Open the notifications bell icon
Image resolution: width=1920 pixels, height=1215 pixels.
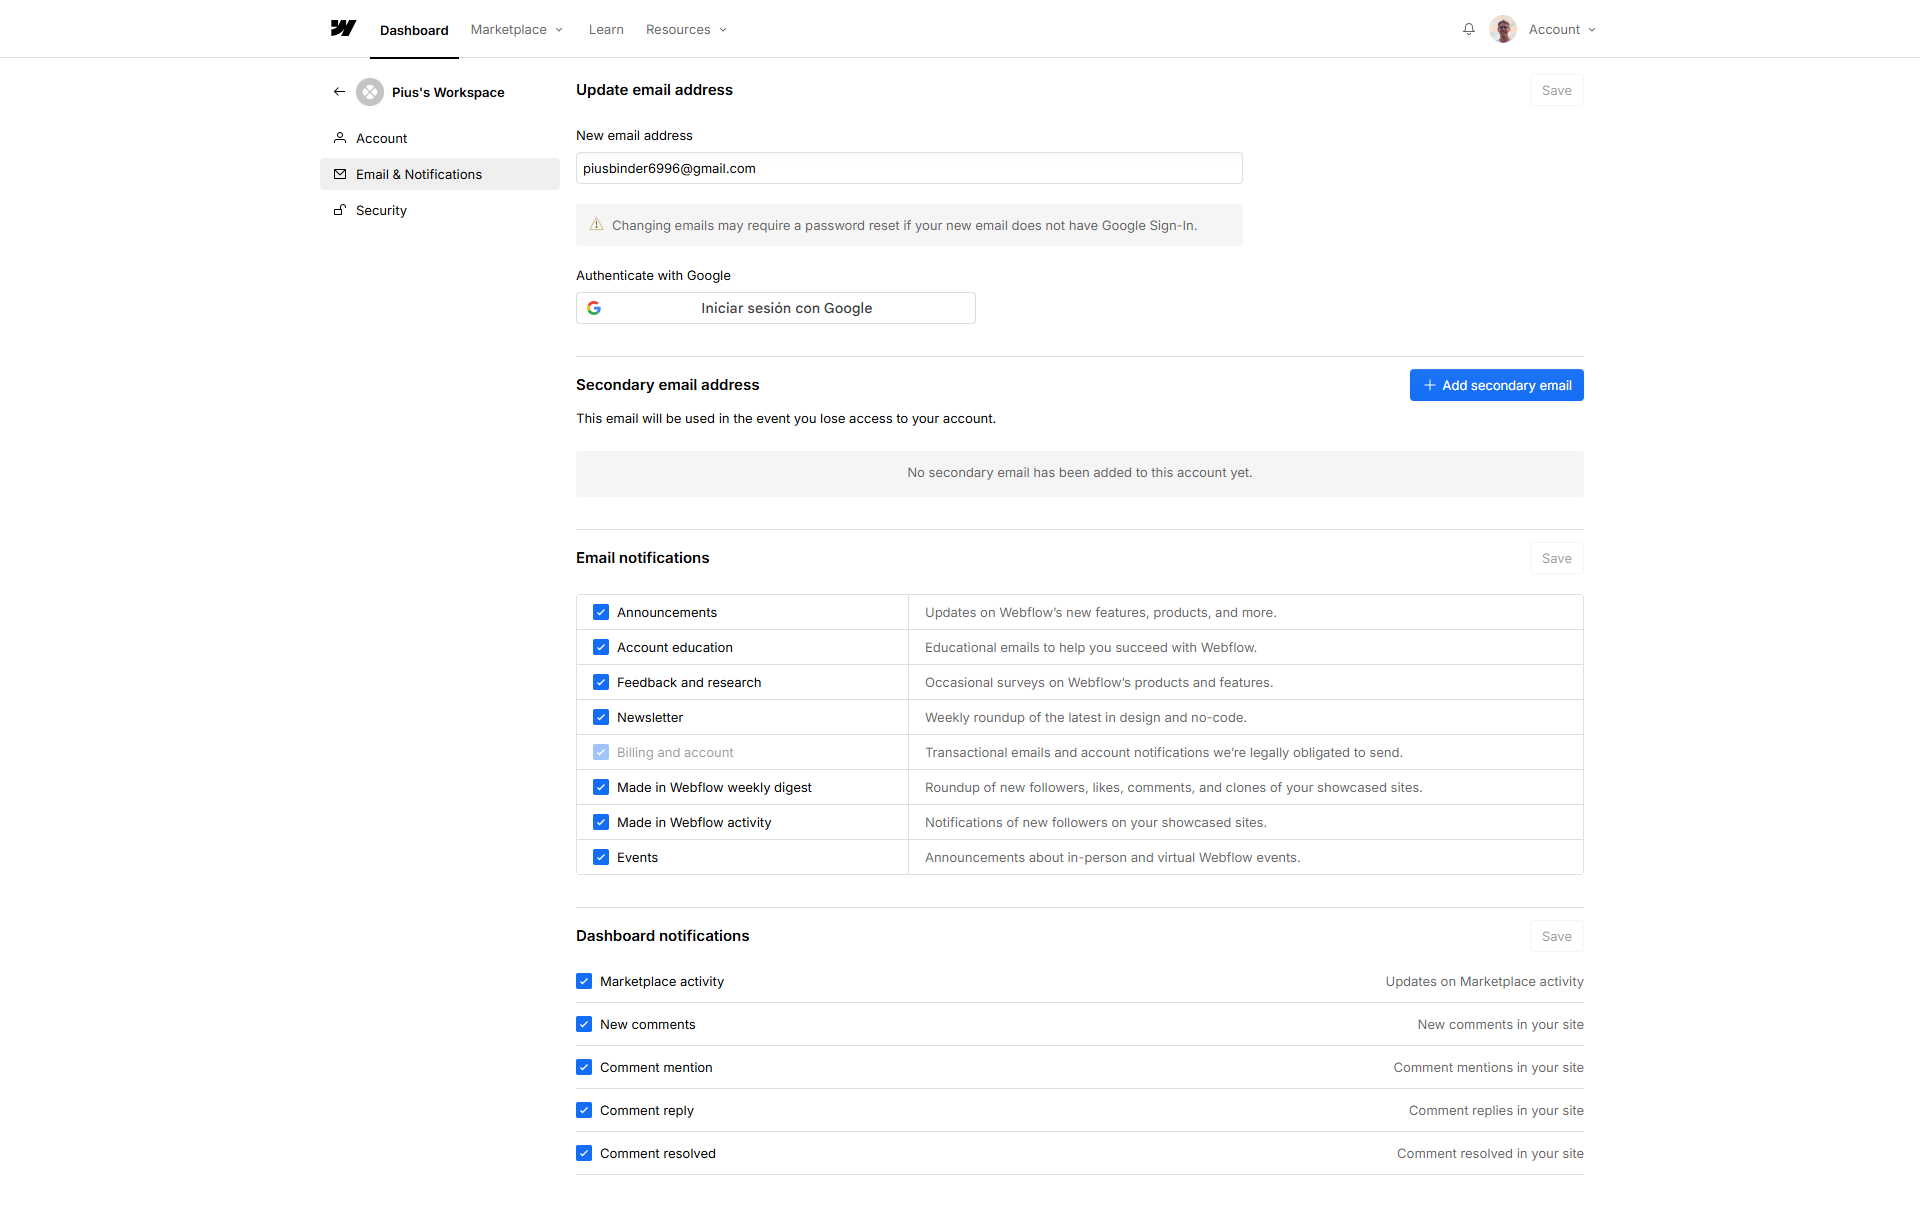[1469, 29]
